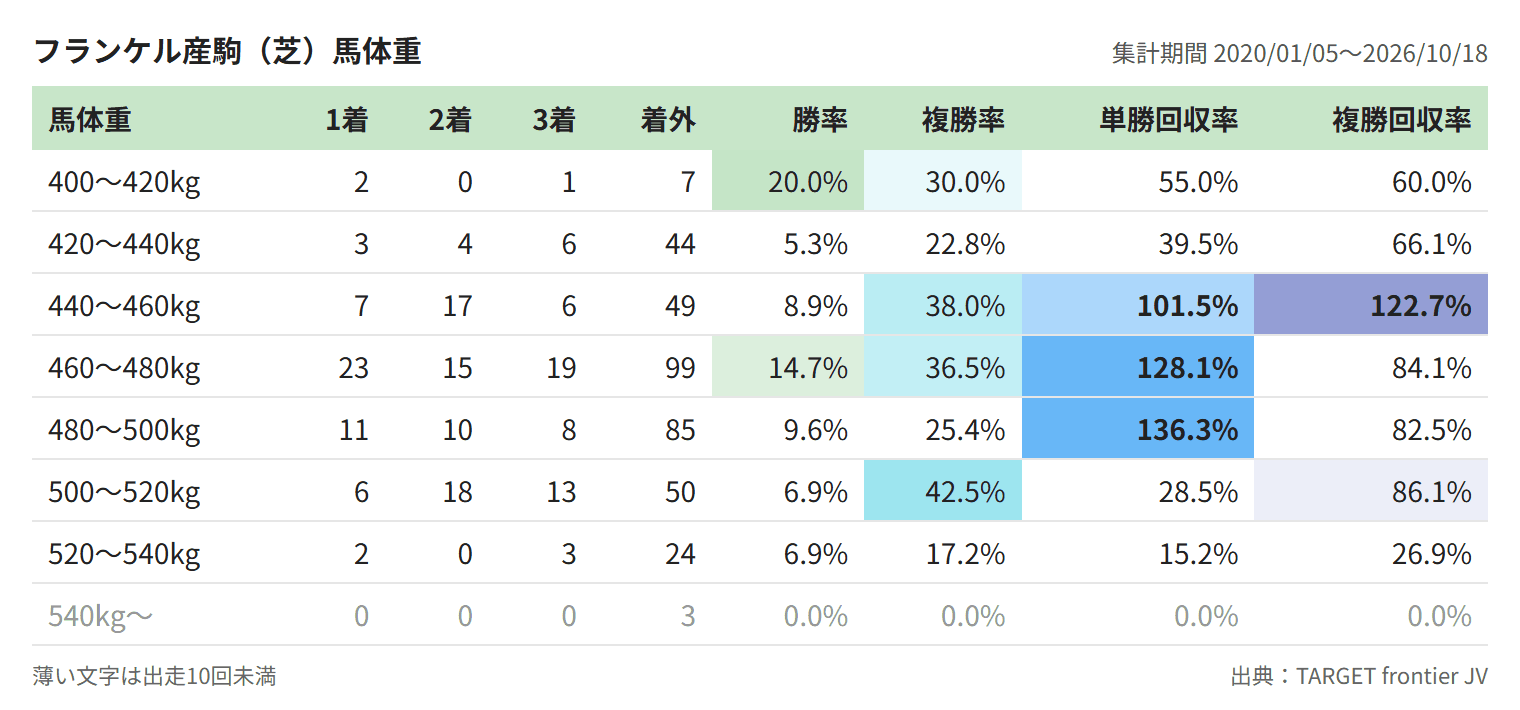
Task: Click the 440〜460kg row label
Action: pos(124,306)
